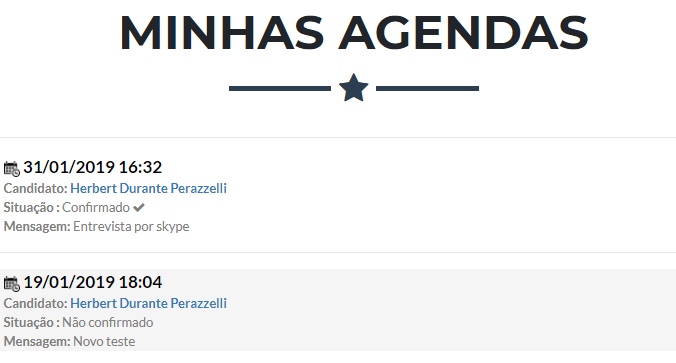Screen dimensions: 676x363
Task: Click the calendar icon beside 19/01/2019 18:04
Action: pyautogui.click(x=12, y=284)
